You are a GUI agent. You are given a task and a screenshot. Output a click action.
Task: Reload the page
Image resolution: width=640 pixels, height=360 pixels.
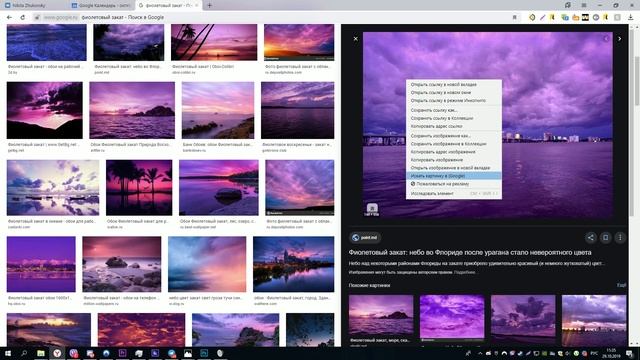(22, 18)
